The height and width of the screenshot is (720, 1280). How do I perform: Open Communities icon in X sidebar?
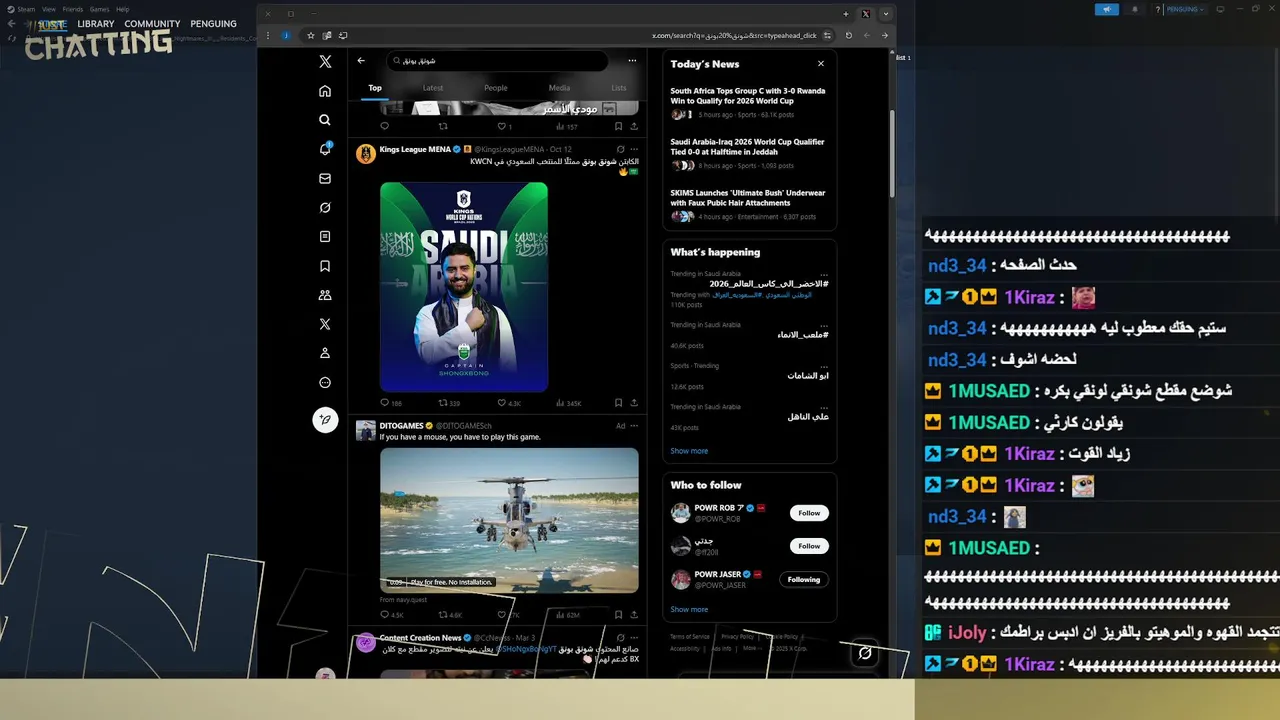coord(325,295)
